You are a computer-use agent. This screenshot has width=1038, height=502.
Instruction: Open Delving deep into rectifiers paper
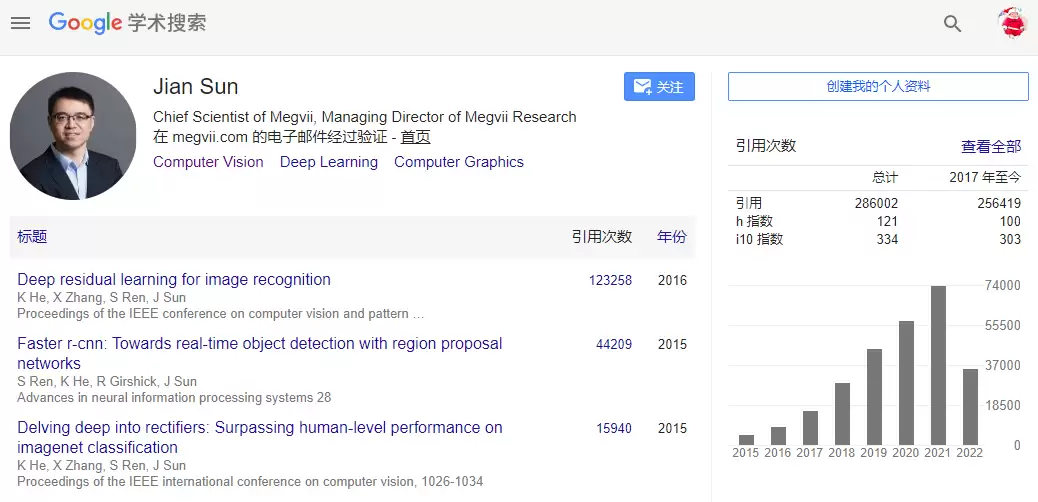(x=260, y=437)
